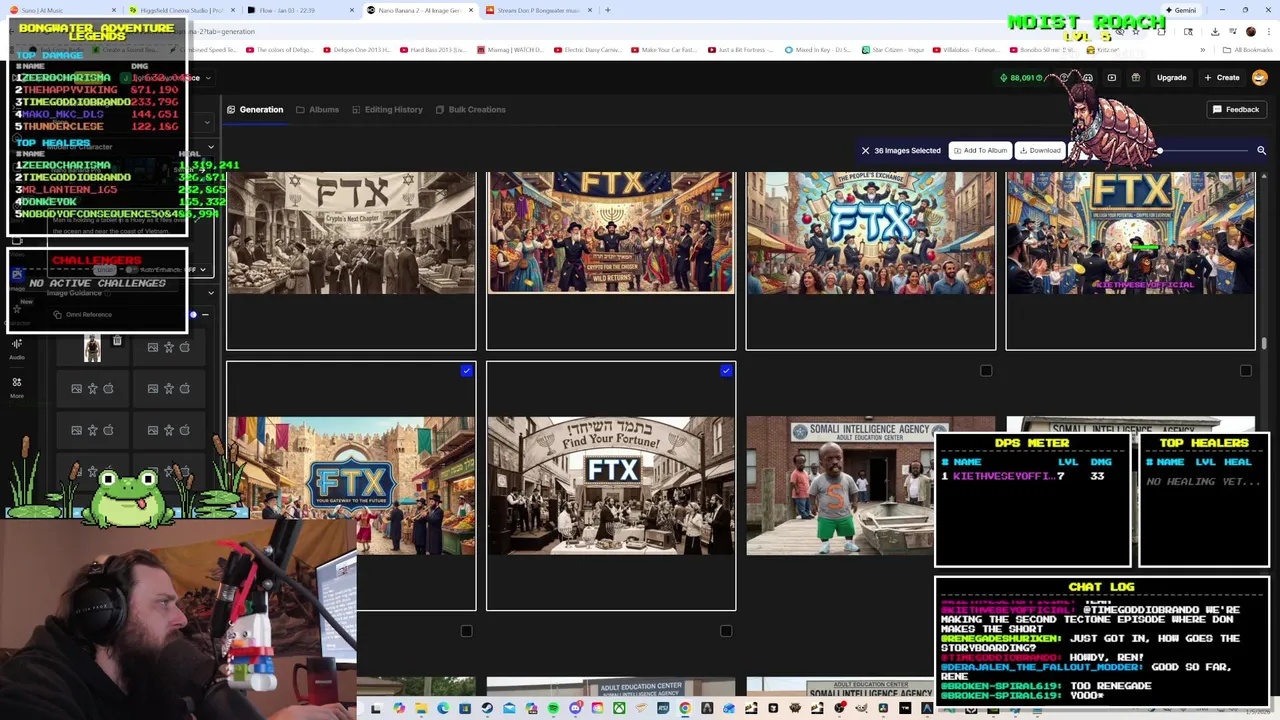Collapse Omni Reference with the minus button
Viewport: 1280px width, 720px height.
point(205,315)
